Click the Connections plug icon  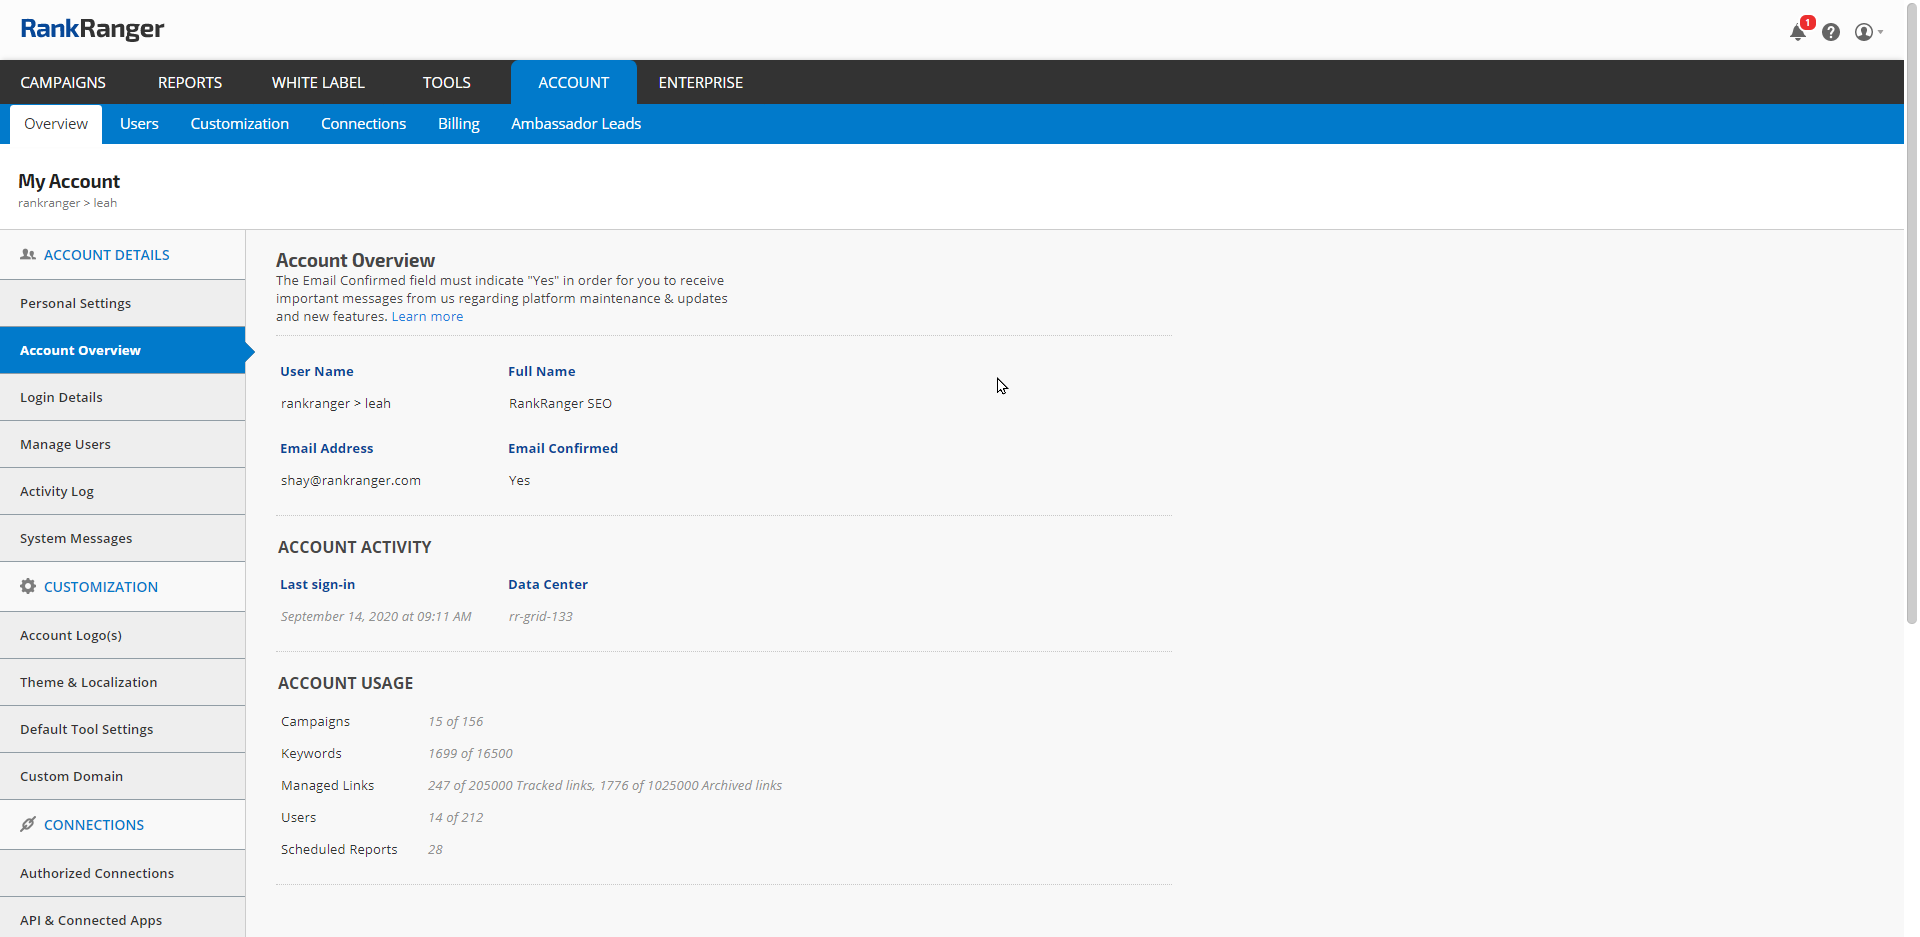[x=28, y=825]
